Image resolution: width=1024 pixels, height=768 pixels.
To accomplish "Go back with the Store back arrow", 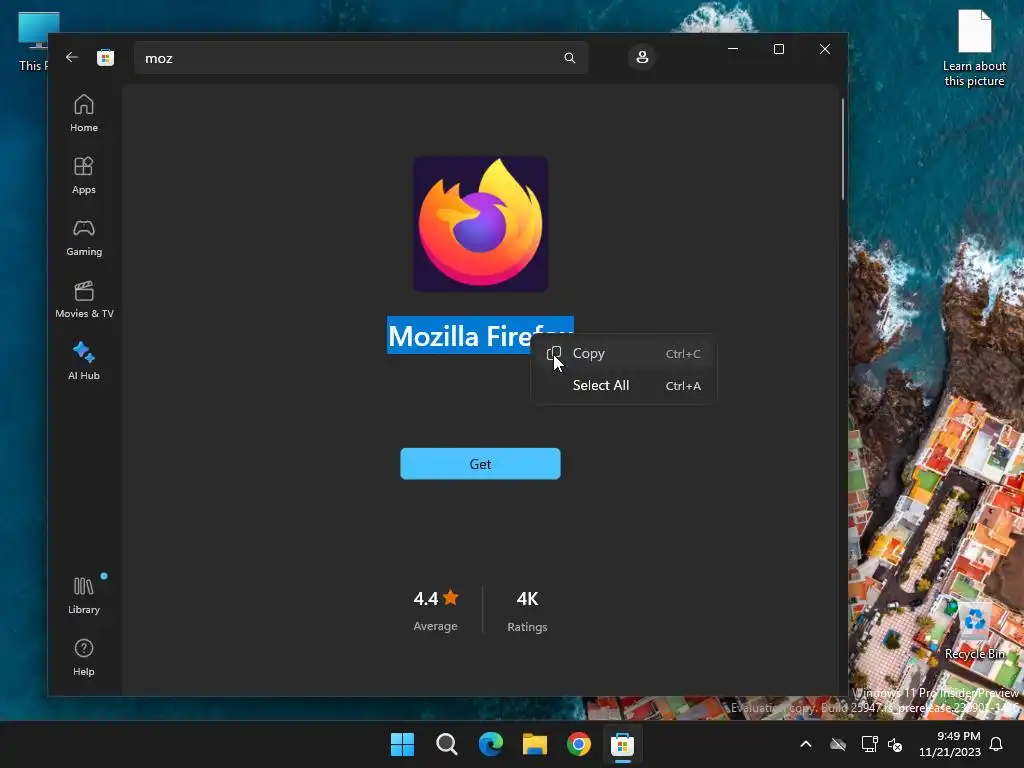I will point(72,57).
